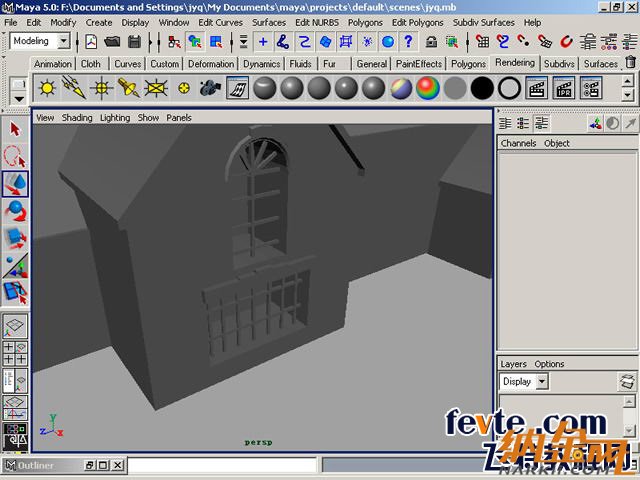
Task: Activate the Lasso select tool
Action: (15, 156)
